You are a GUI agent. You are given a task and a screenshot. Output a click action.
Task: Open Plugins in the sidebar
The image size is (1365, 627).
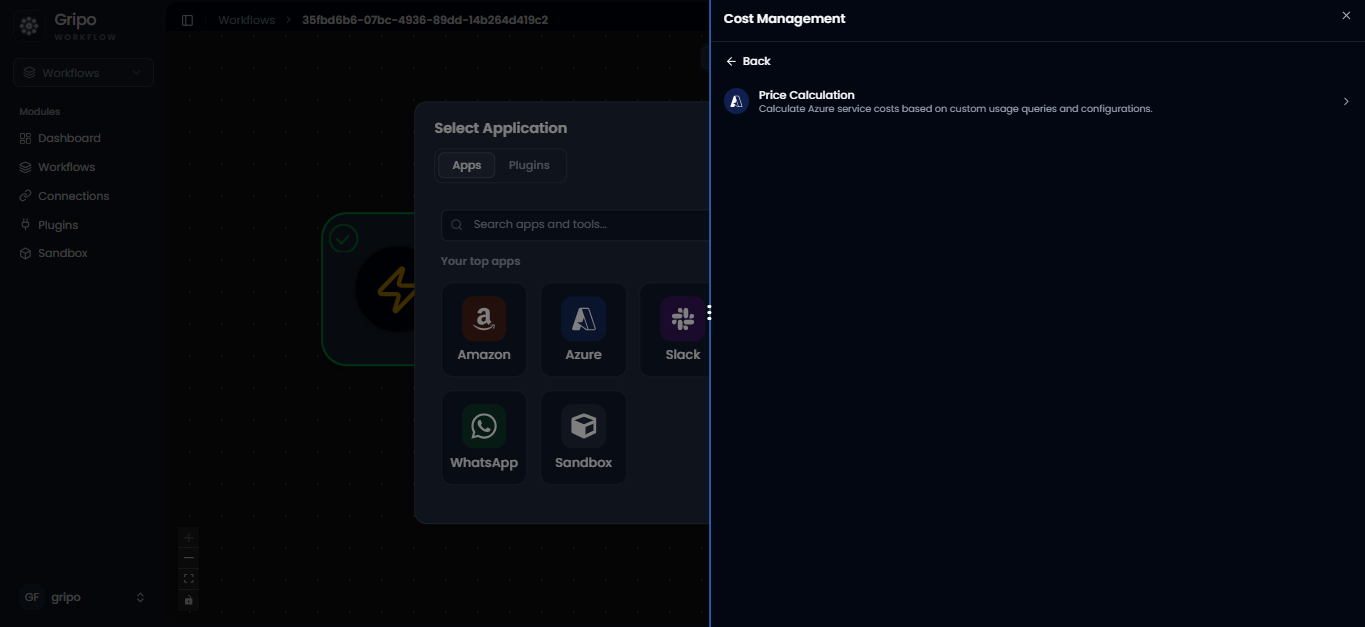58,225
